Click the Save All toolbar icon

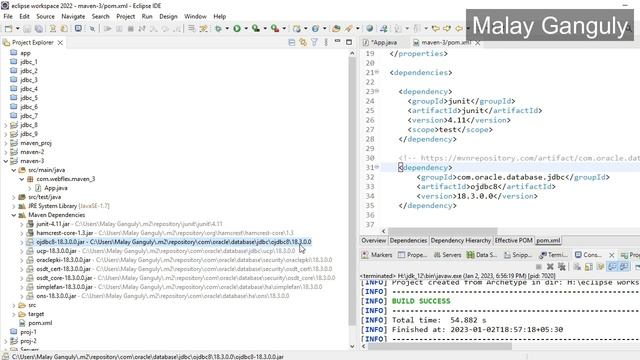coord(39,29)
